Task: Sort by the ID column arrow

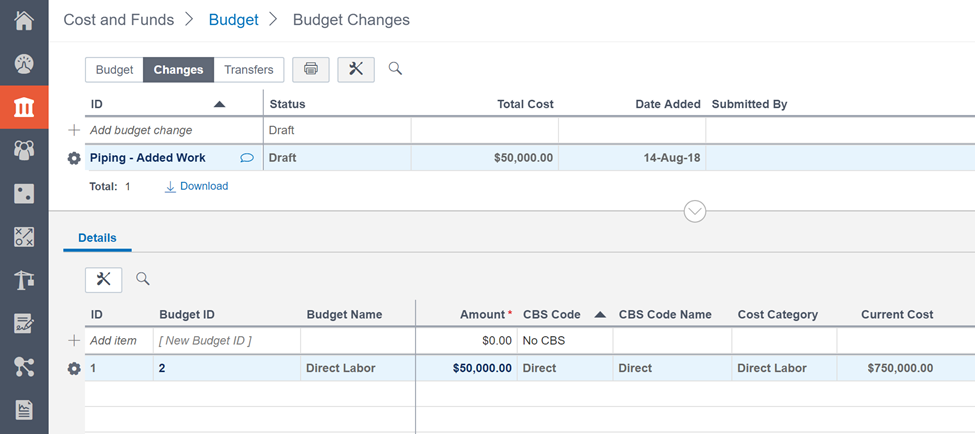Action: click(x=220, y=104)
